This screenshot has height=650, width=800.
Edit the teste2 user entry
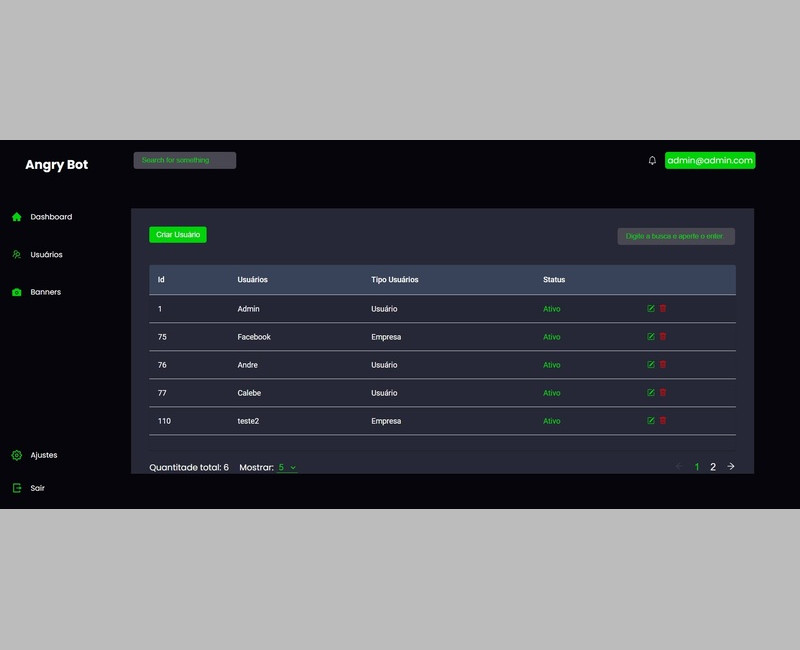point(651,421)
